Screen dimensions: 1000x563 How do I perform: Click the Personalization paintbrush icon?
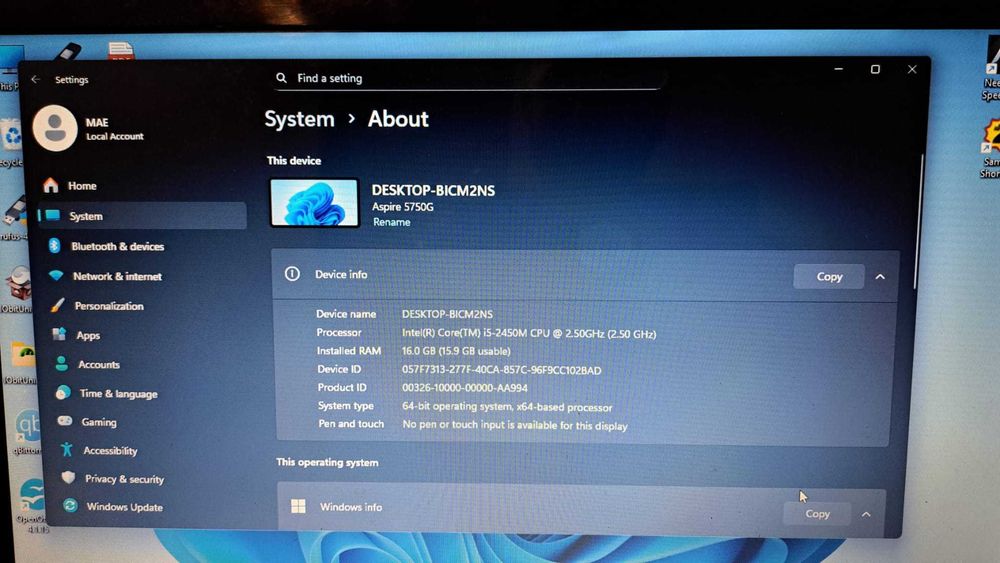(x=57, y=305)
